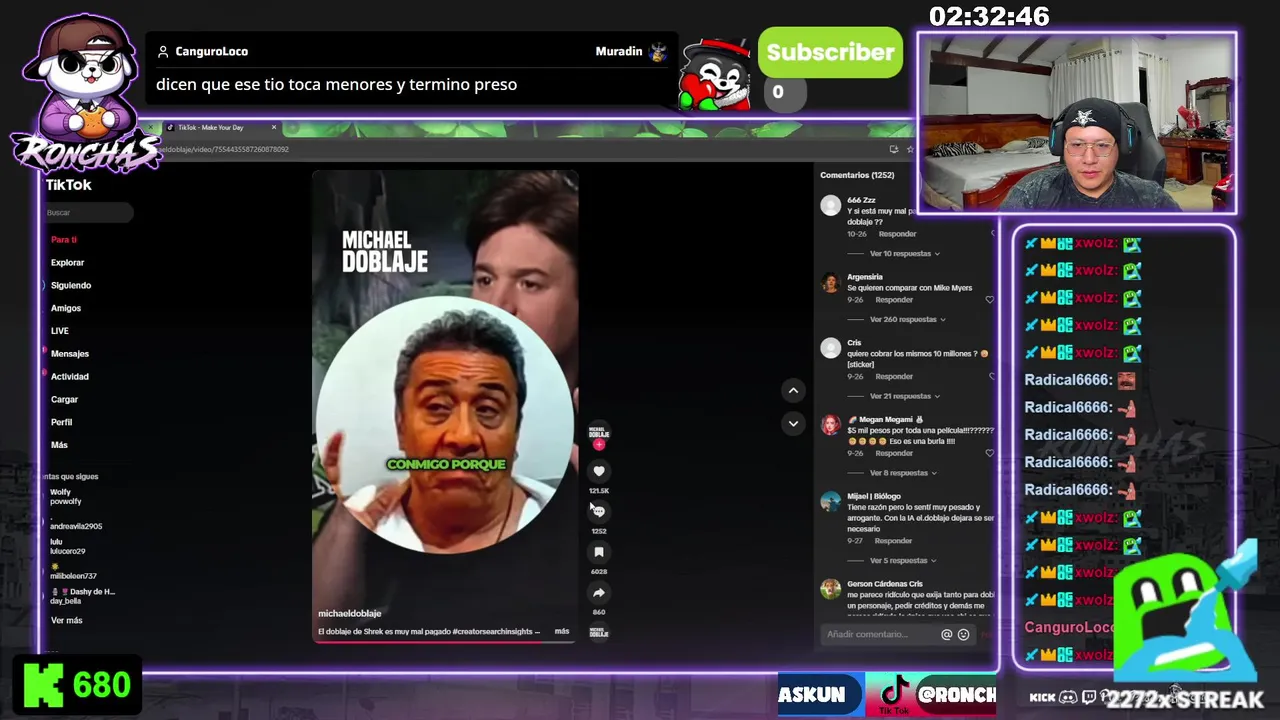Reply to Argensiria's comment

[893, 300]
